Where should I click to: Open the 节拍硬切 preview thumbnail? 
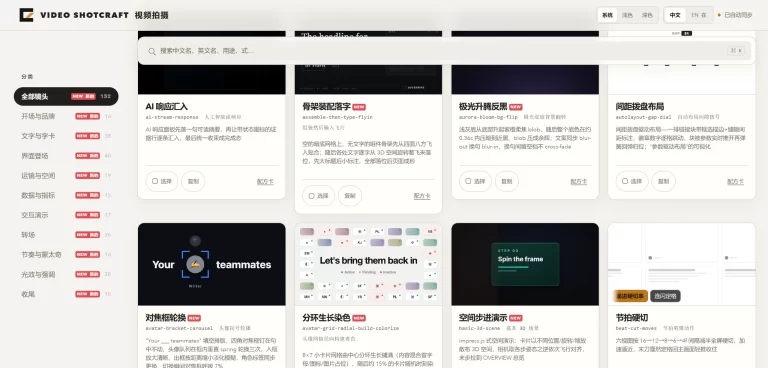(682, 264)
